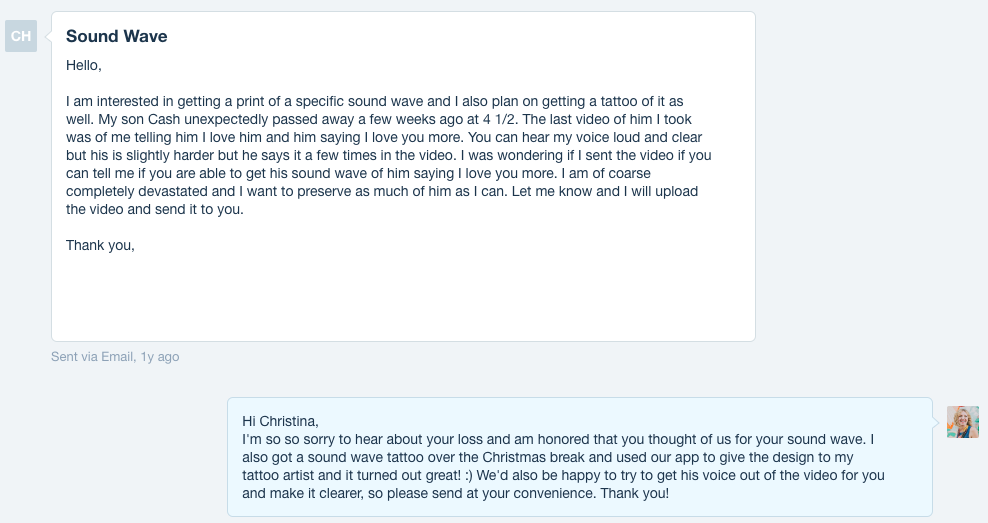This screenshot has height=523, width=988.
Task: Click the "Sent via Email, 1y ago" label
Action: coord(115,356)
